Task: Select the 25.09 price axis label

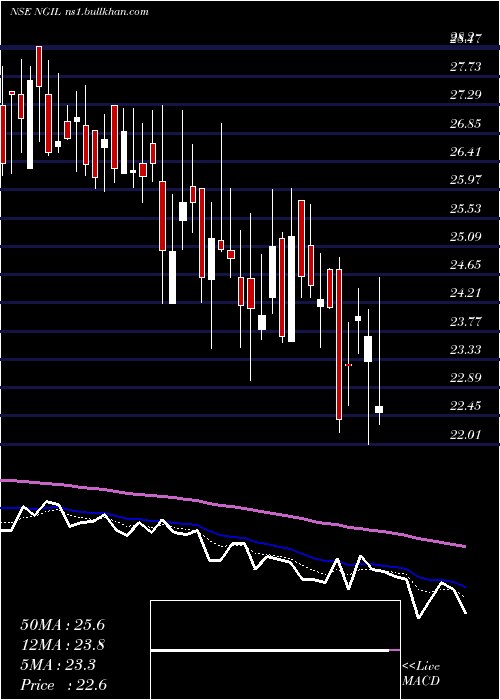Action: [x=465, y=237]
